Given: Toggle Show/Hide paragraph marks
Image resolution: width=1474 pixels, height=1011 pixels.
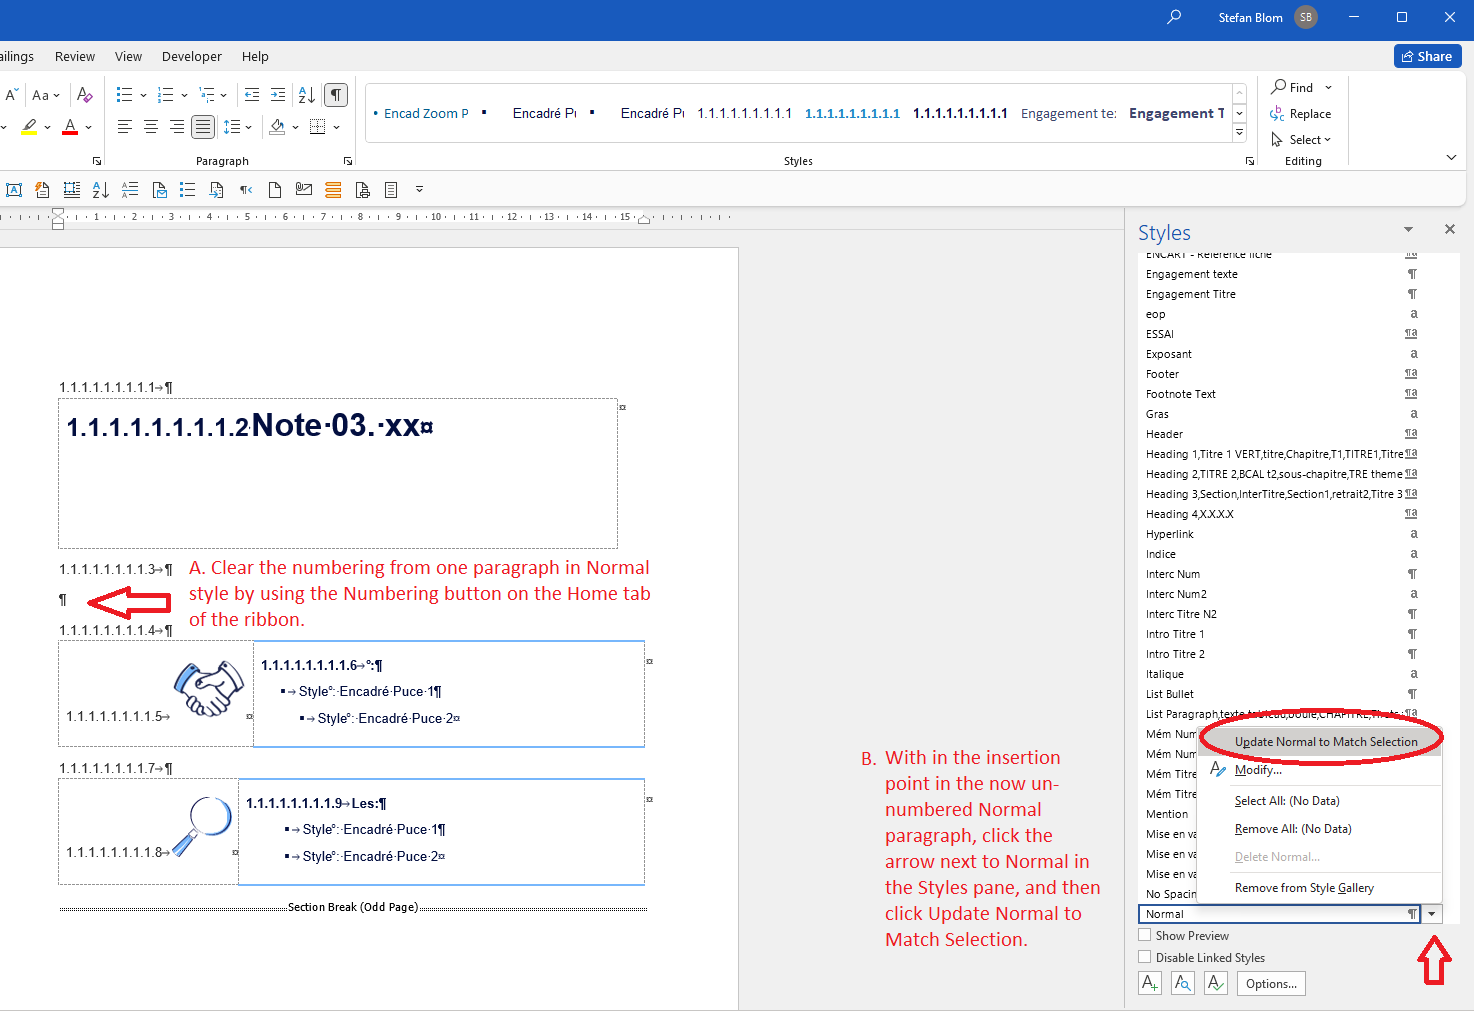Looking at the screenshot, I should pyautogui.click(x=336, y=95).
